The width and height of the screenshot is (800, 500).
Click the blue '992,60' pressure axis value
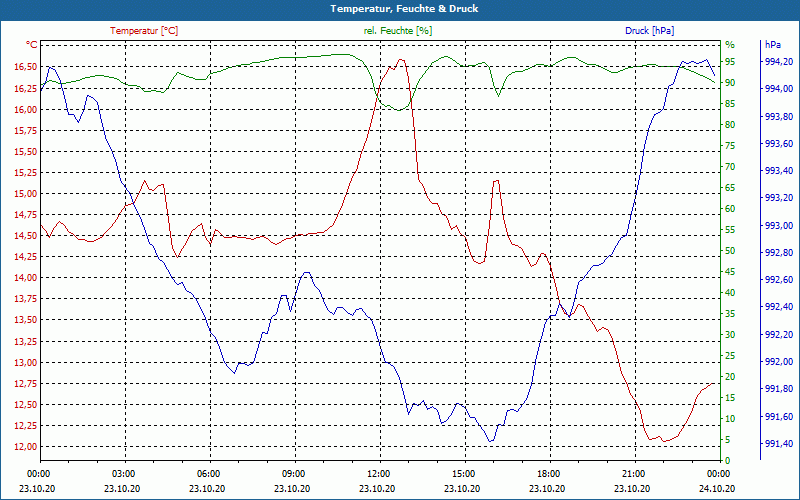pyautogui.click(x=779, y=280)
